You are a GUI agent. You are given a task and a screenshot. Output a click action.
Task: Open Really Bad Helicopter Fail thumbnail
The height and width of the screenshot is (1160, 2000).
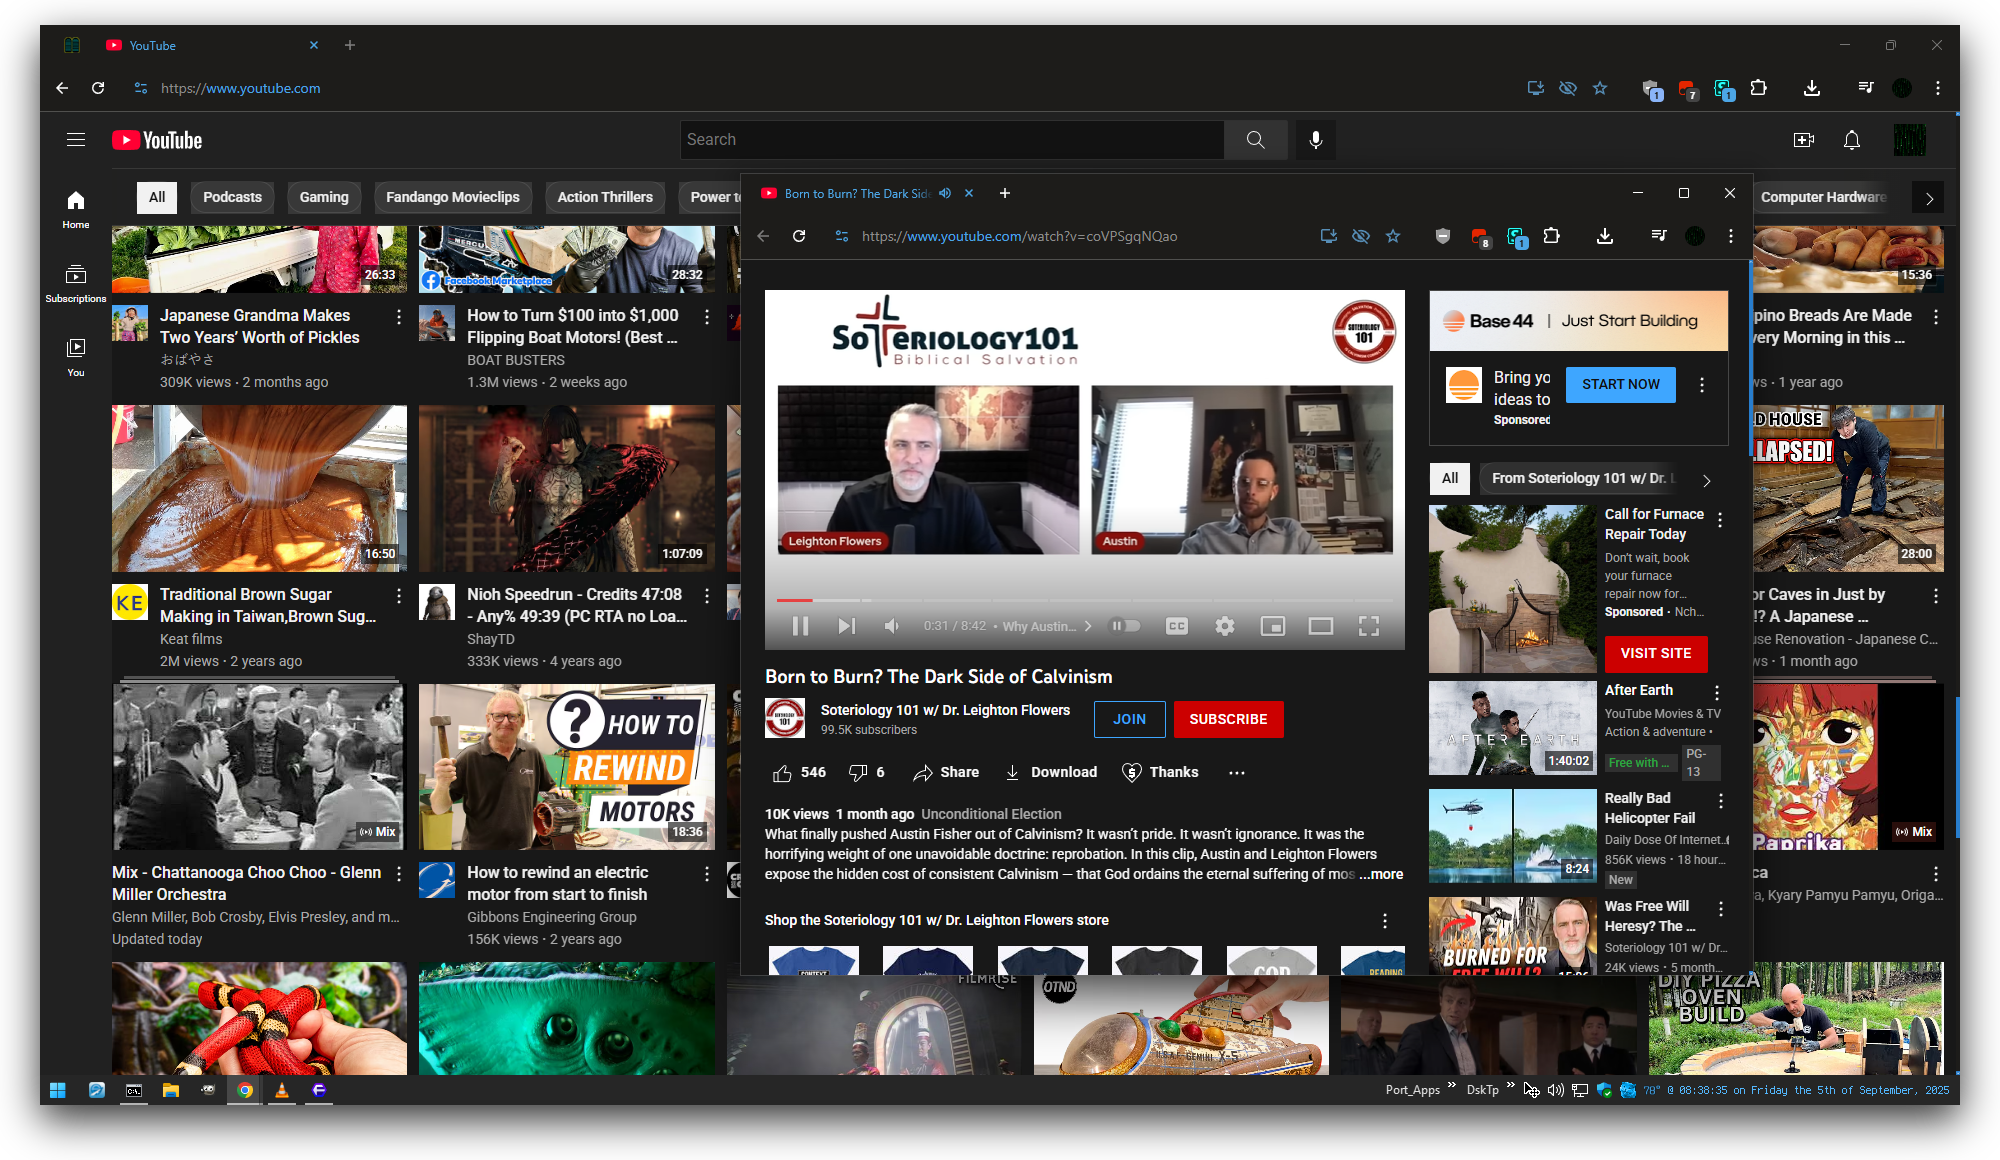point(1512,836)
